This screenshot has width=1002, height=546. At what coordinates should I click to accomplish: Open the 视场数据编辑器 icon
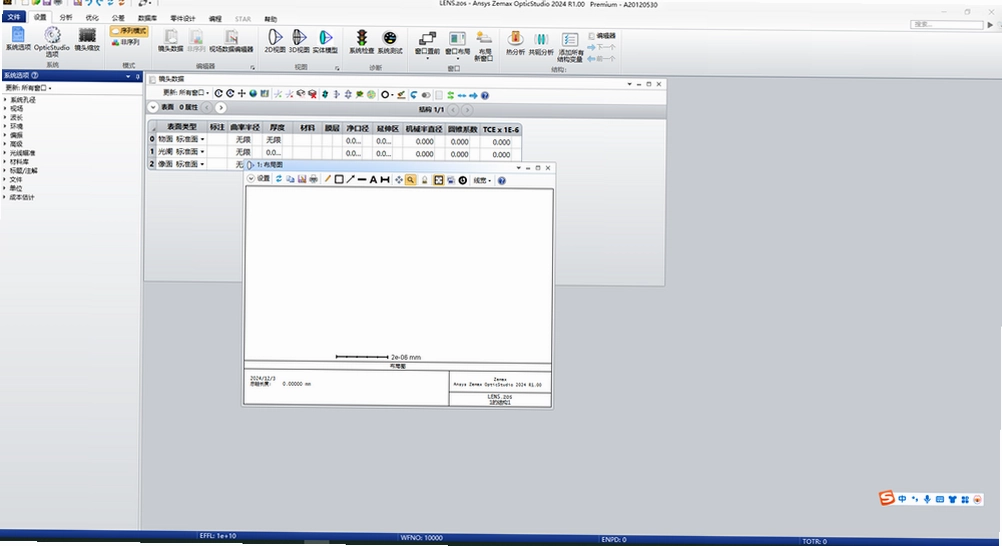coord(231,40)
